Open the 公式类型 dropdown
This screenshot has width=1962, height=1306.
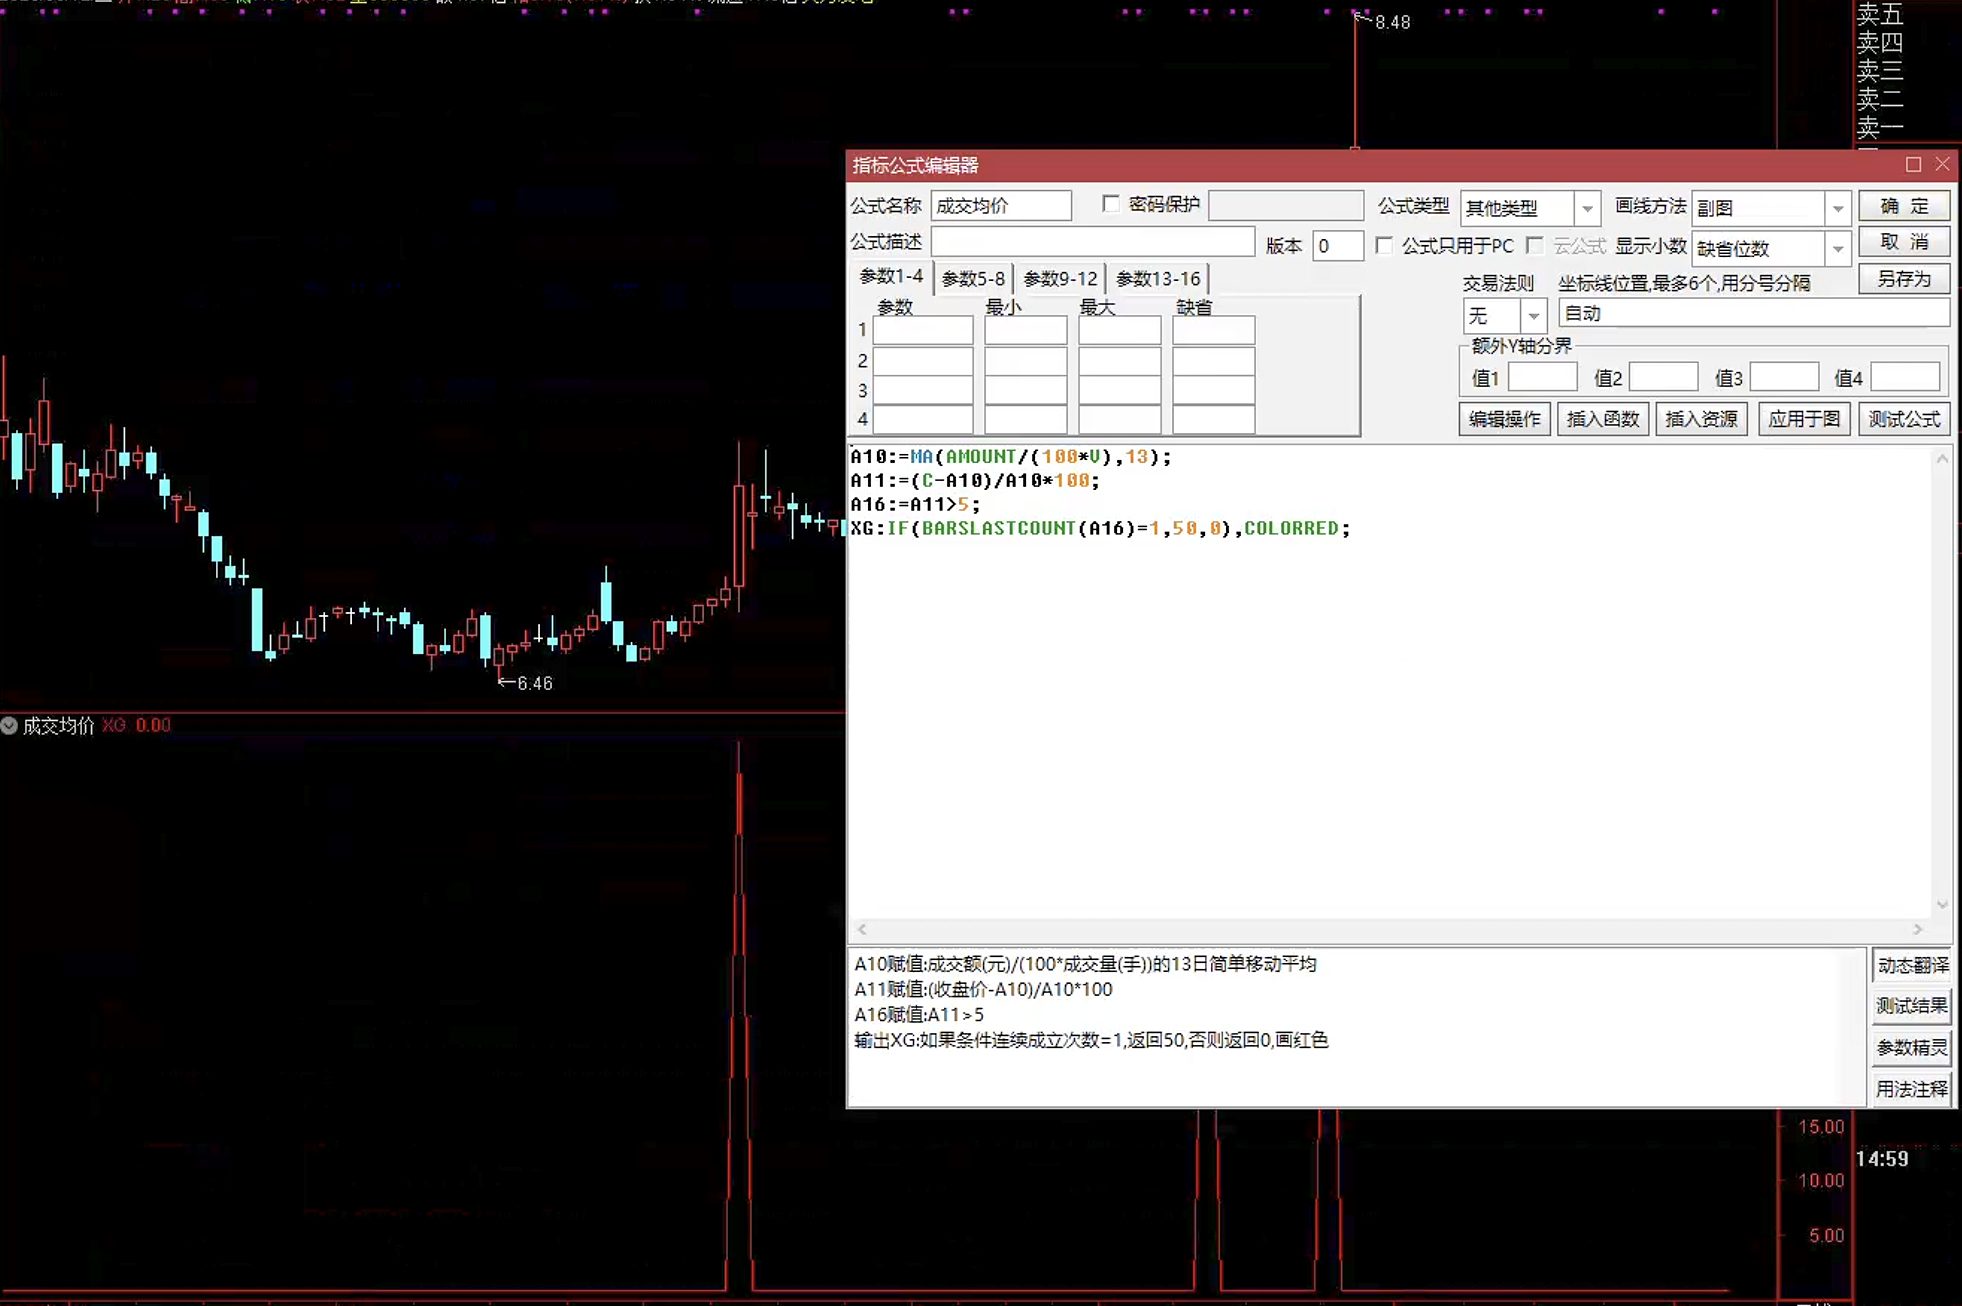pyautogui.click(x=1587, y=208)
